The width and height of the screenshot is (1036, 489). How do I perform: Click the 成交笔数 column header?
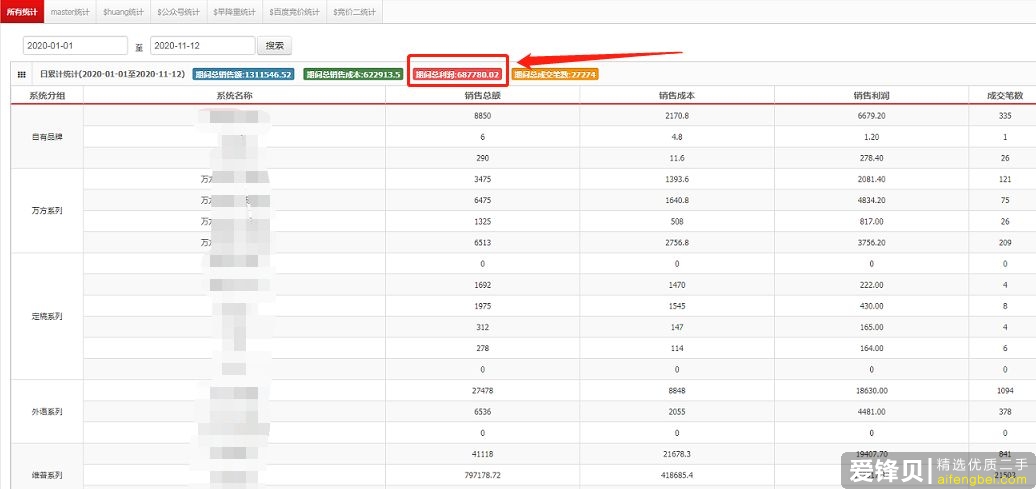[x=1003, y=96]
